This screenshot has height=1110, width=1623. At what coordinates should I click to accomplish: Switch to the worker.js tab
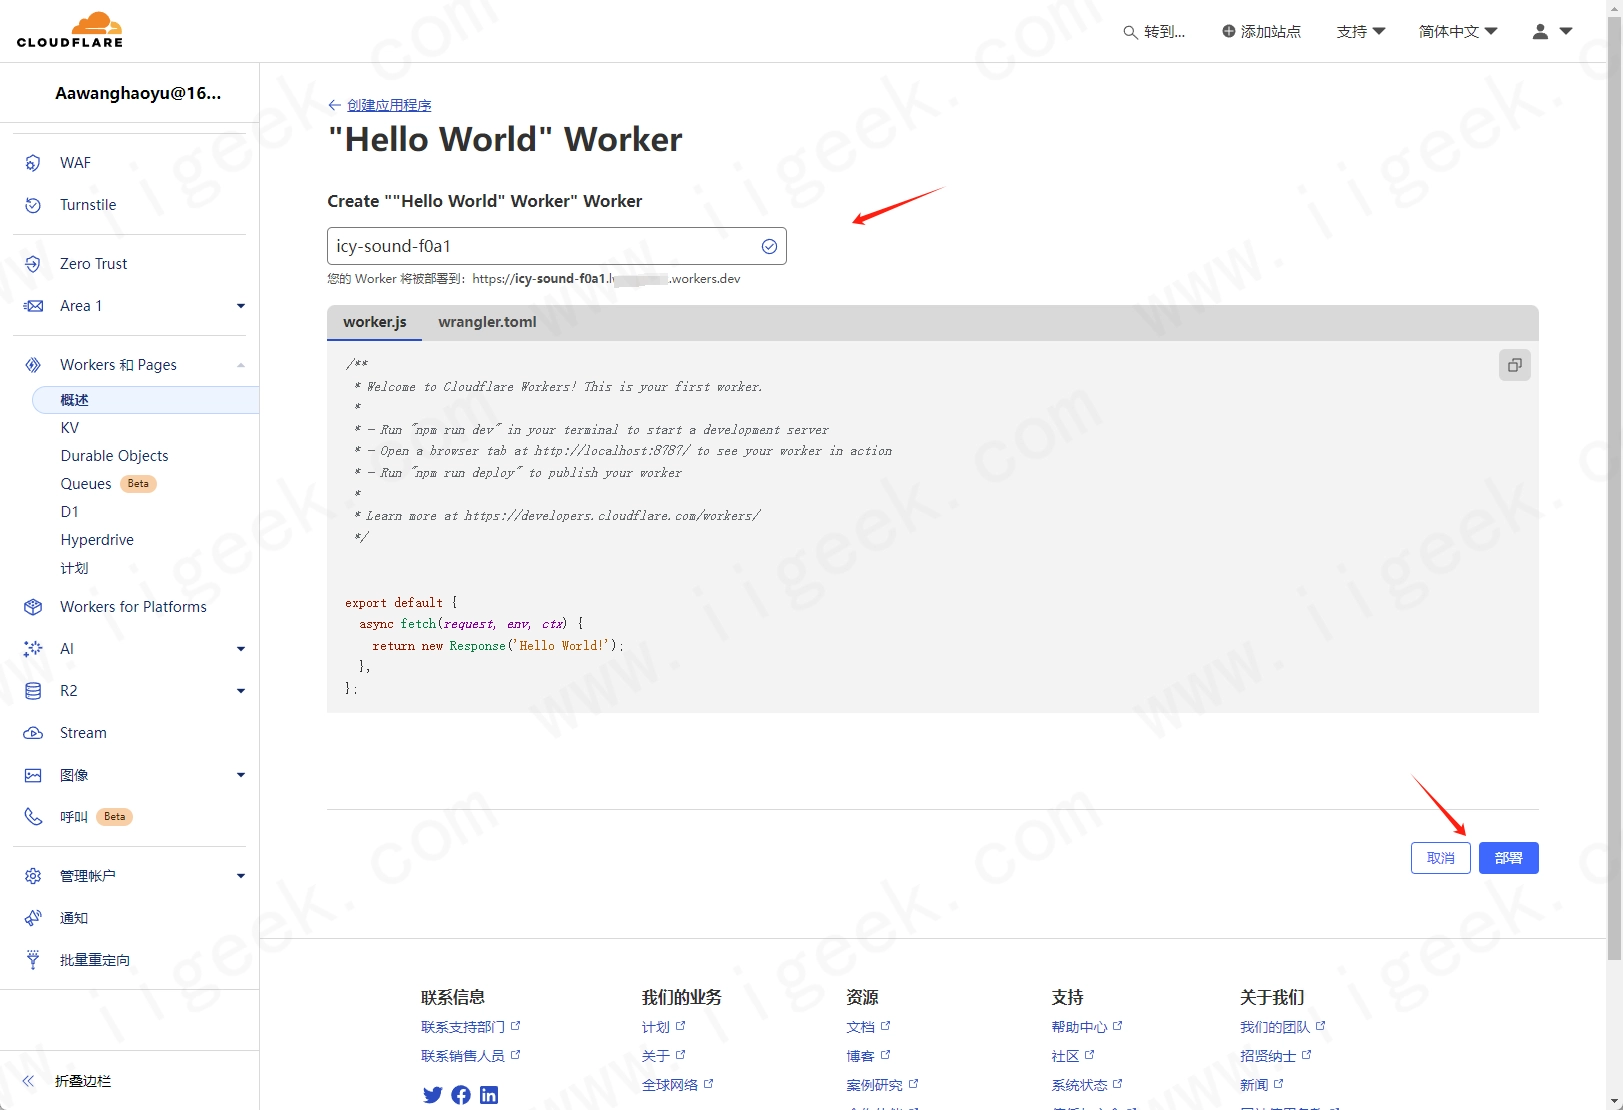(375, 322)
